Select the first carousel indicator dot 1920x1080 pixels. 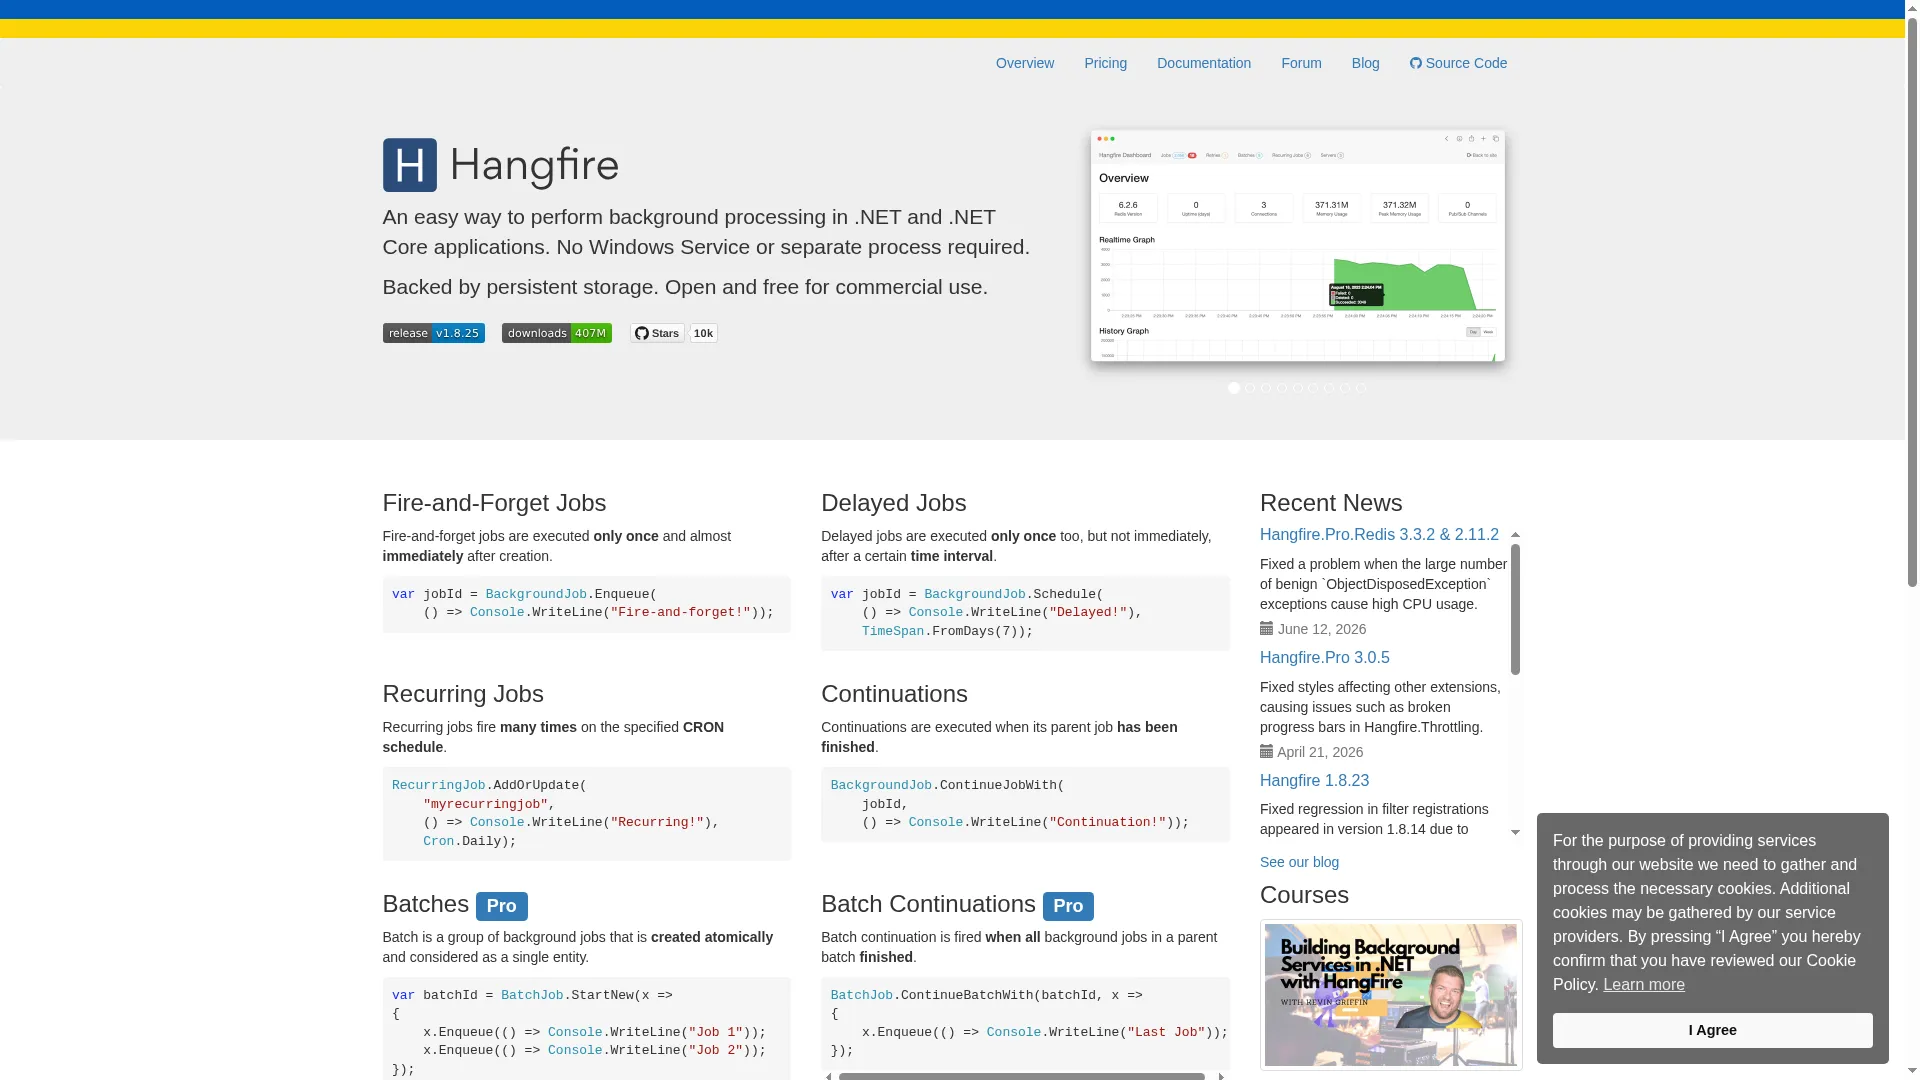click(1233, 388)
